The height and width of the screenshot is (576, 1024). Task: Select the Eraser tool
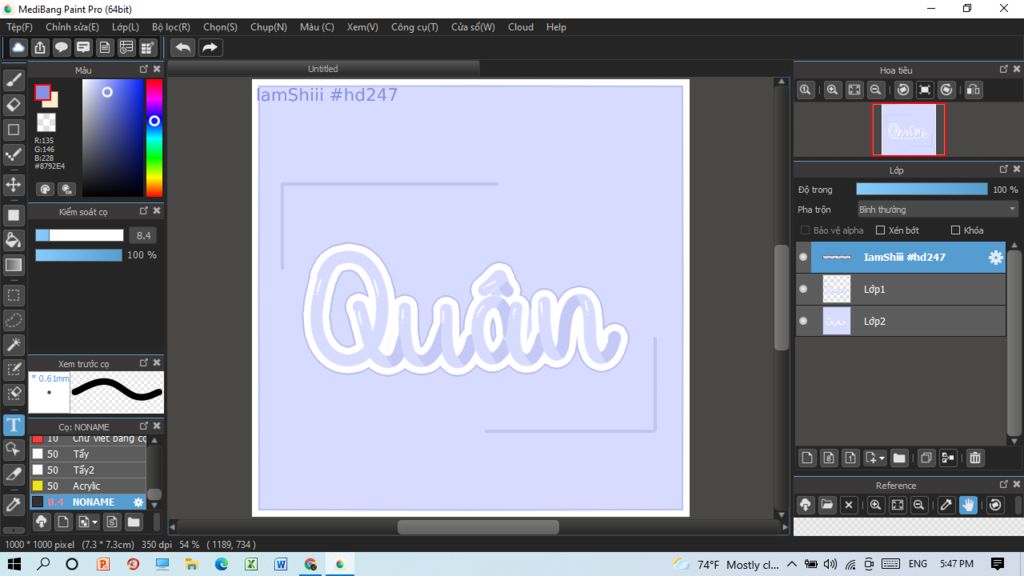coord(13,104)
